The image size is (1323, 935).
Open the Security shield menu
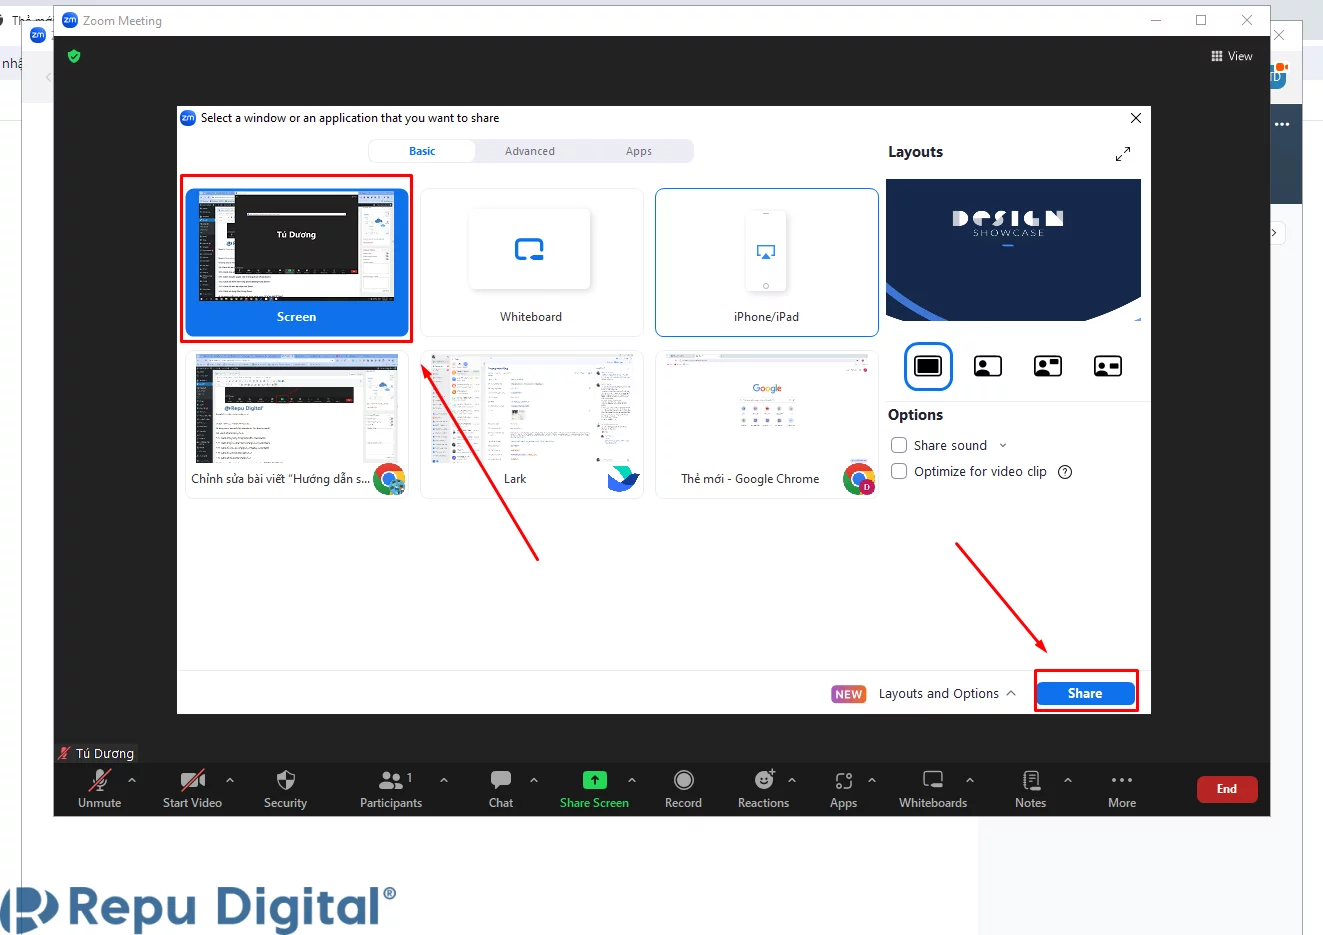(285, 789)
